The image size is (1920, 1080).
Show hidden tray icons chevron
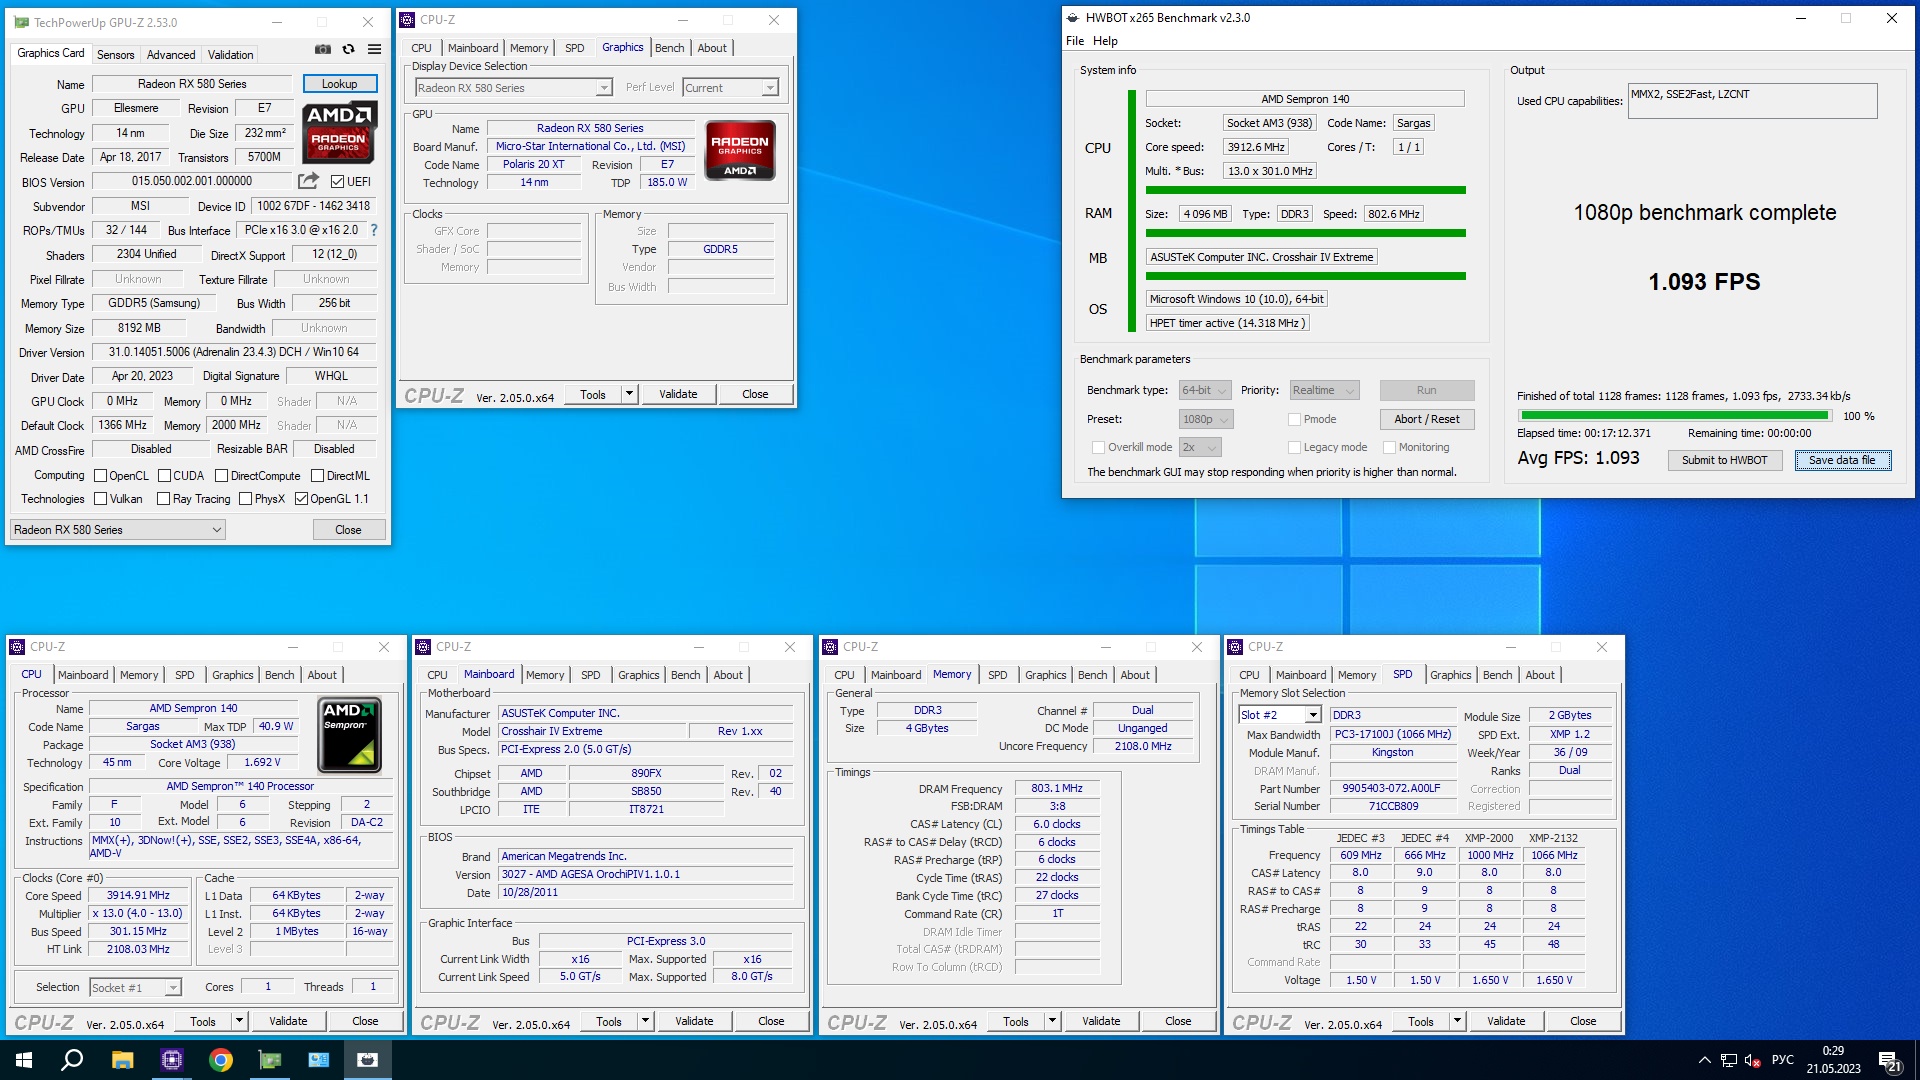(x=1704, y=1060)
